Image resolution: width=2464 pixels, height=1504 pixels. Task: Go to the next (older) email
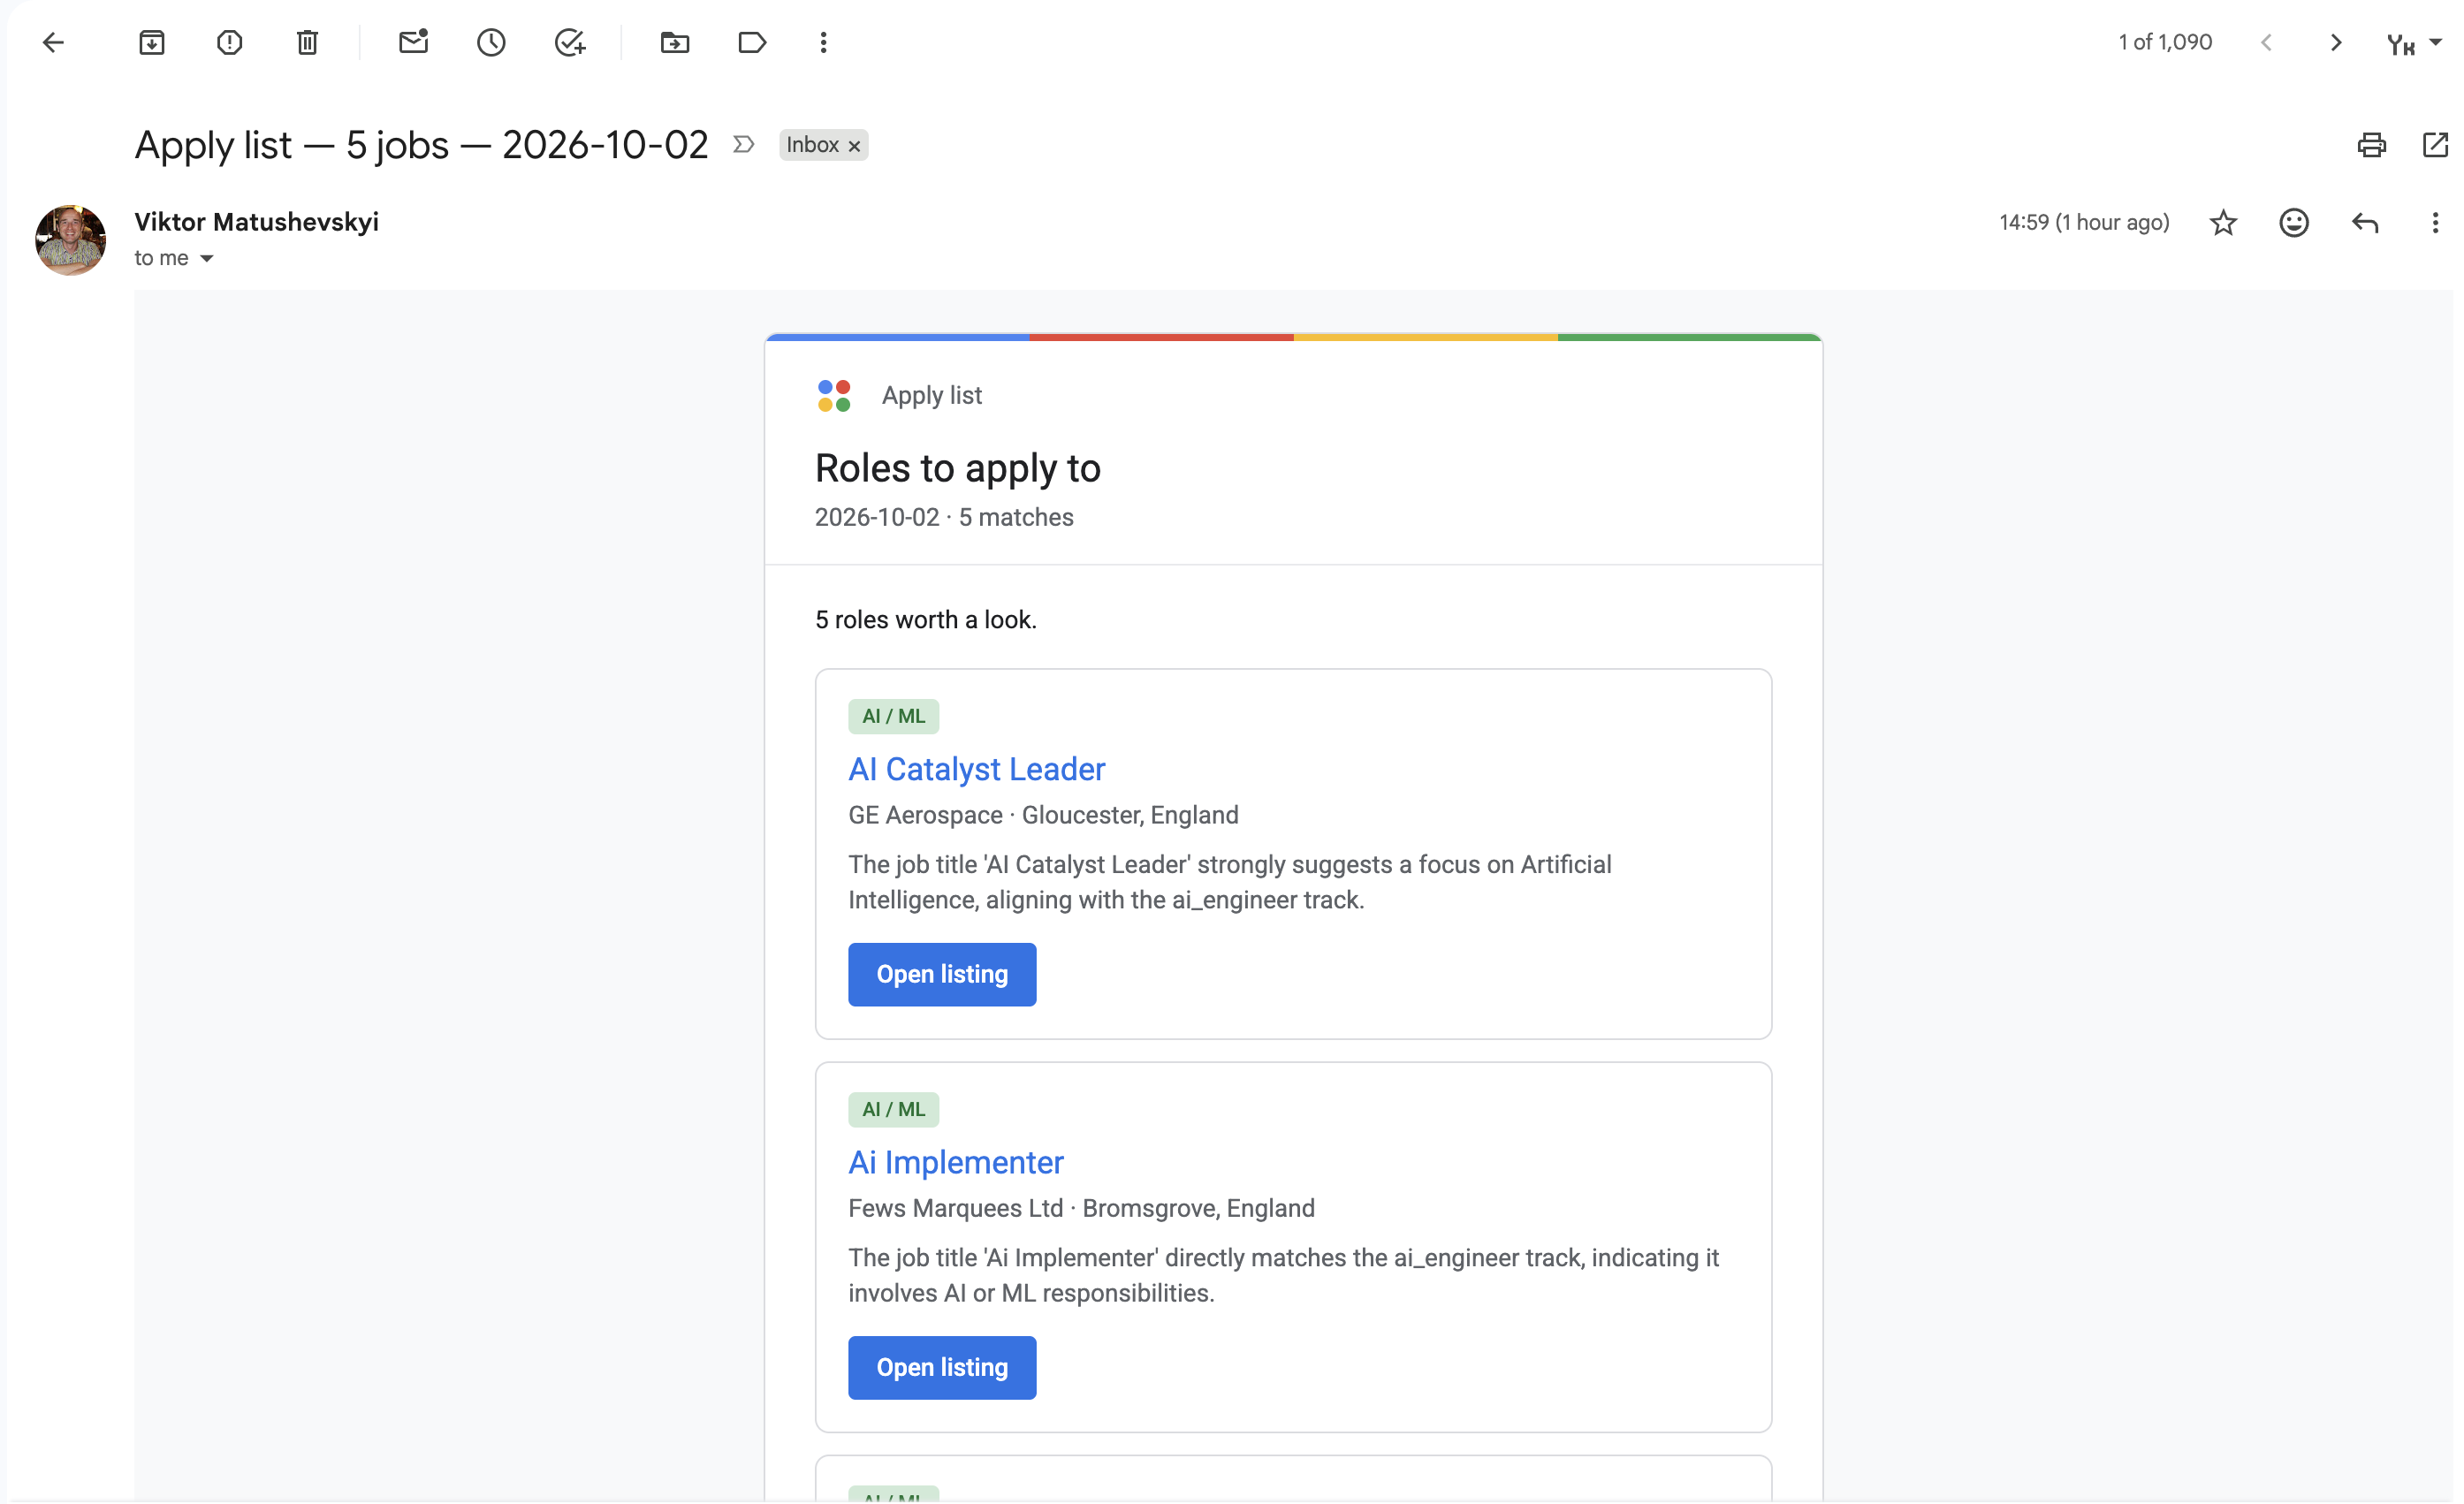[x=2336, y=42]
